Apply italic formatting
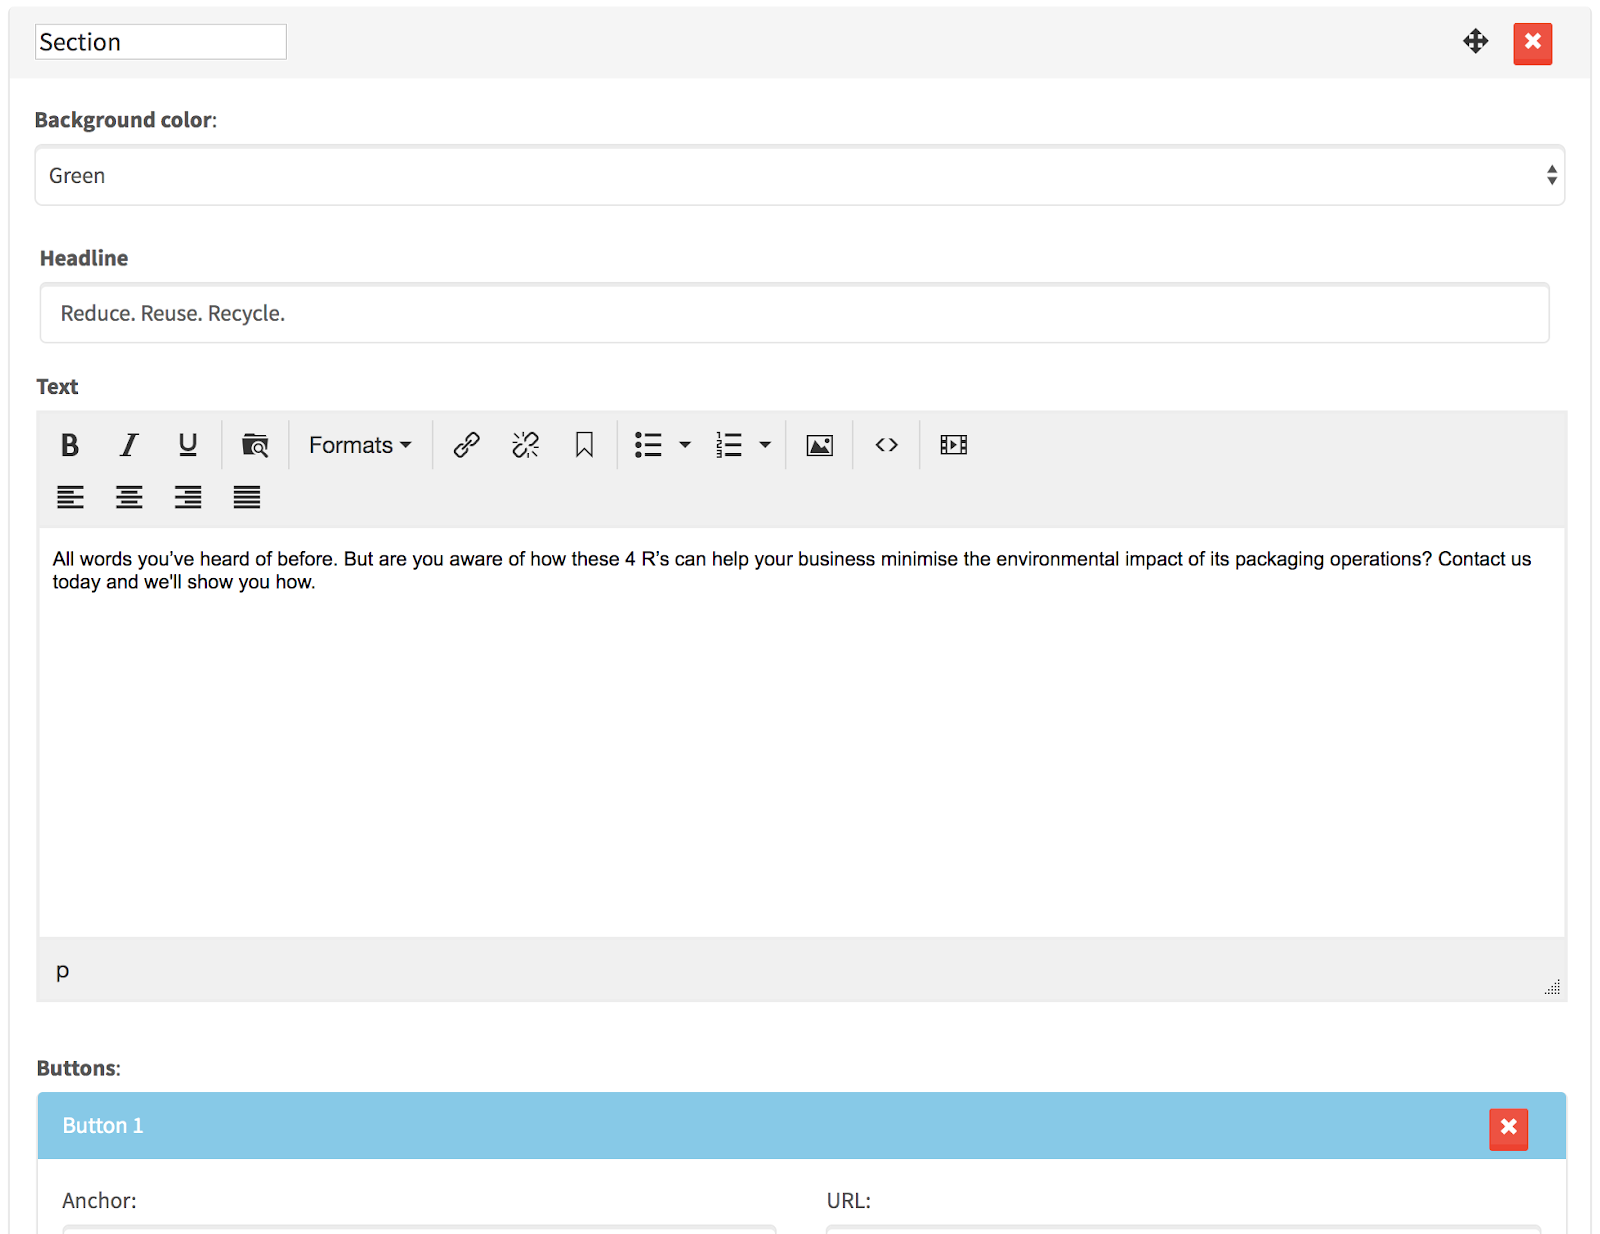Image resolution: width=1600 pixels, height=1234 pixels. (128, 444)
